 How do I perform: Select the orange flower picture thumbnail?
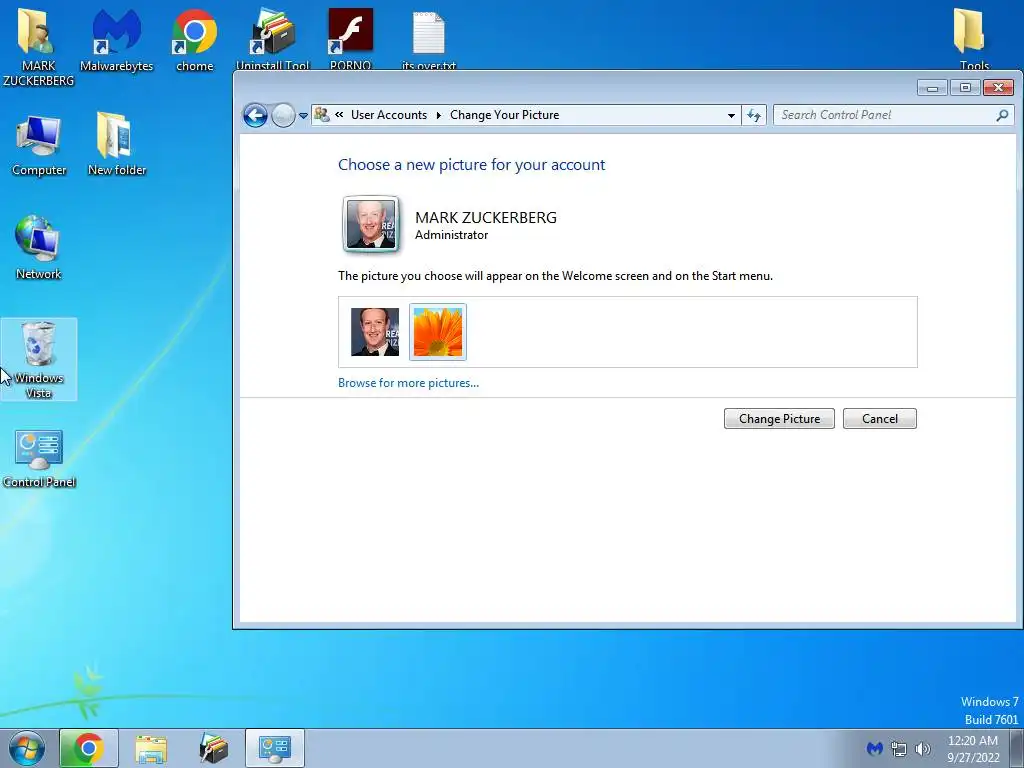438,332
